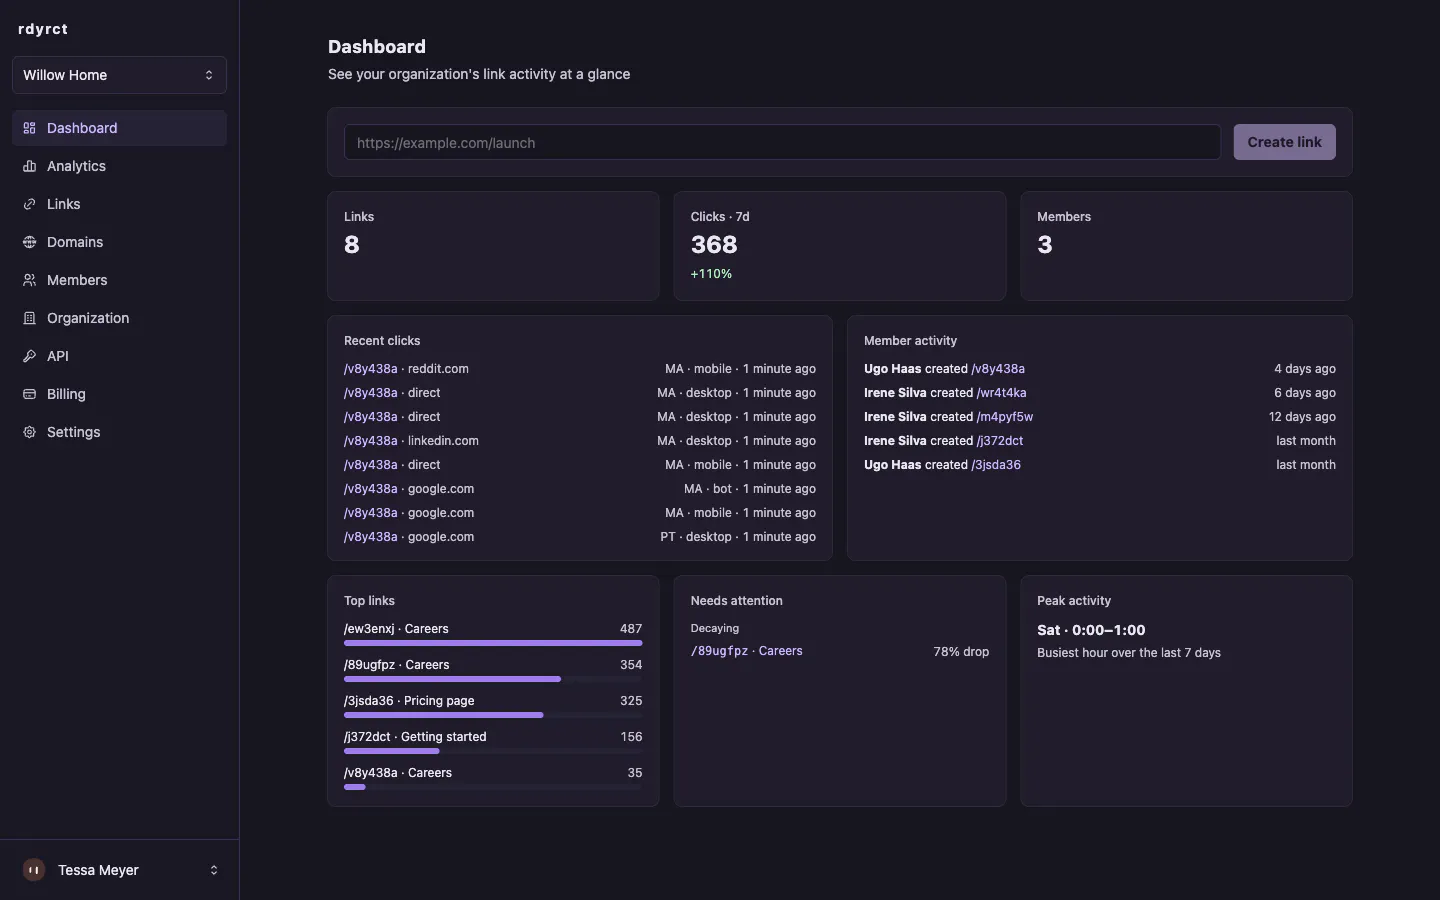The height and width of the screenshot is (900, 1440).
Task: Click the 78% drop label
Action: point(961,651)
